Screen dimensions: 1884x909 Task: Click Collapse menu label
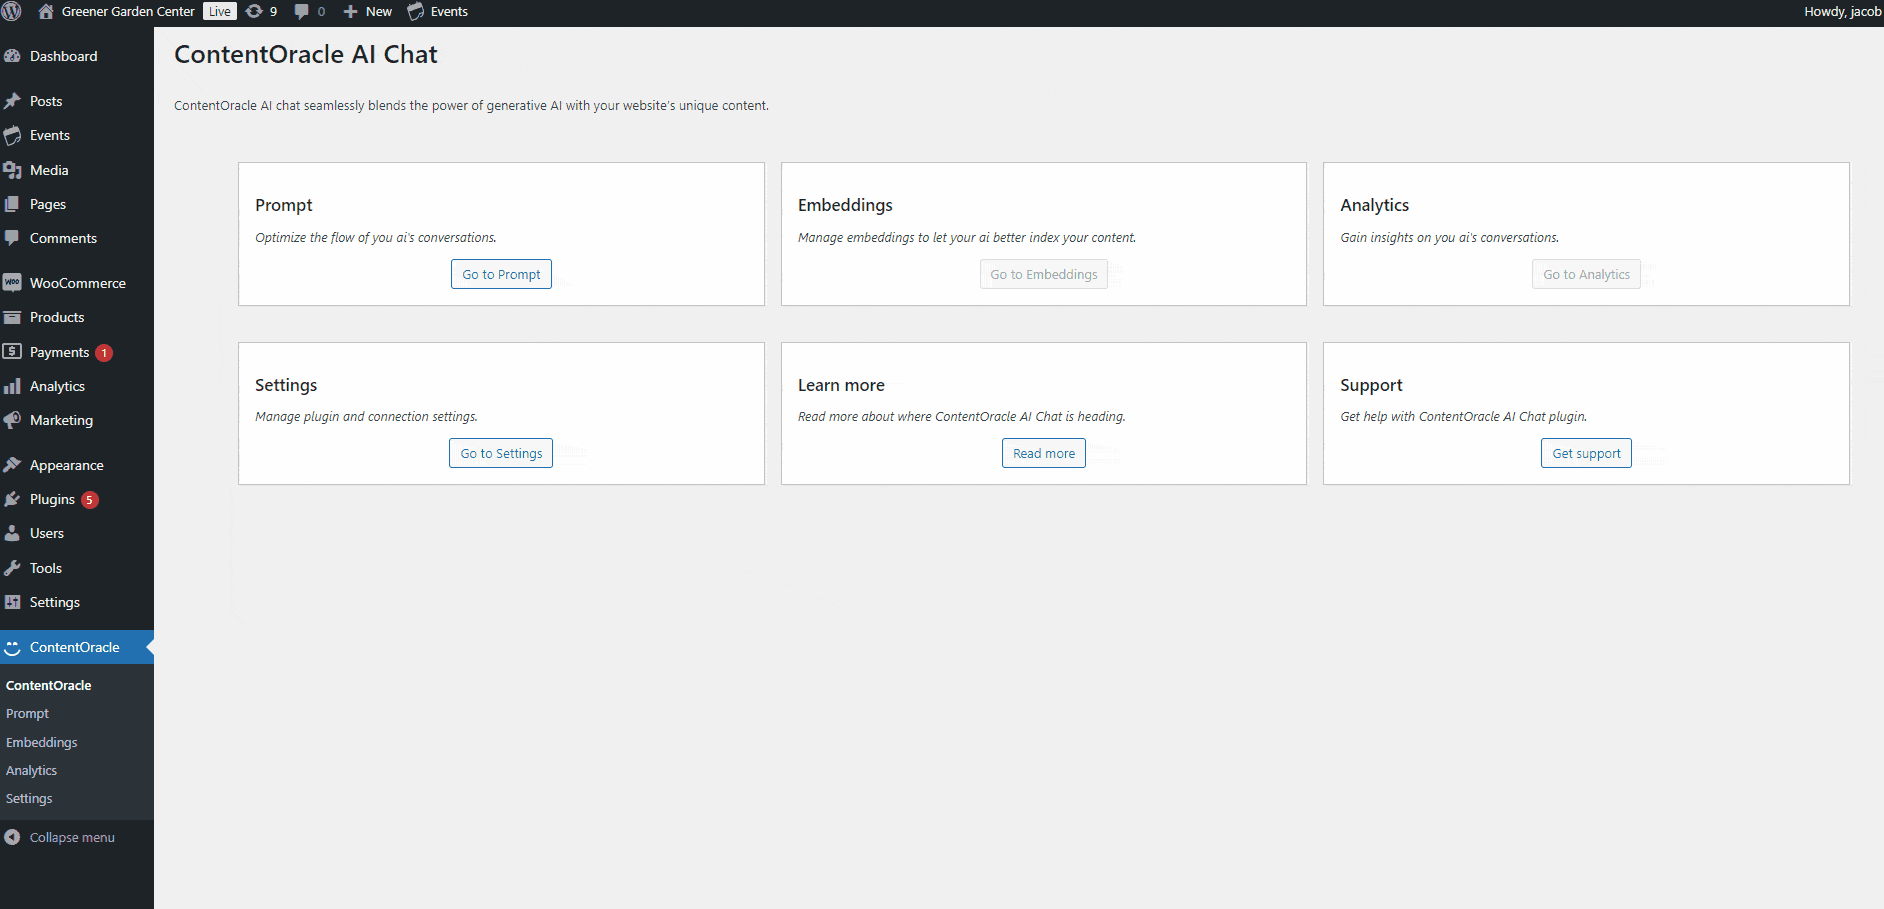pyautogui.click(x=72, y=837)
